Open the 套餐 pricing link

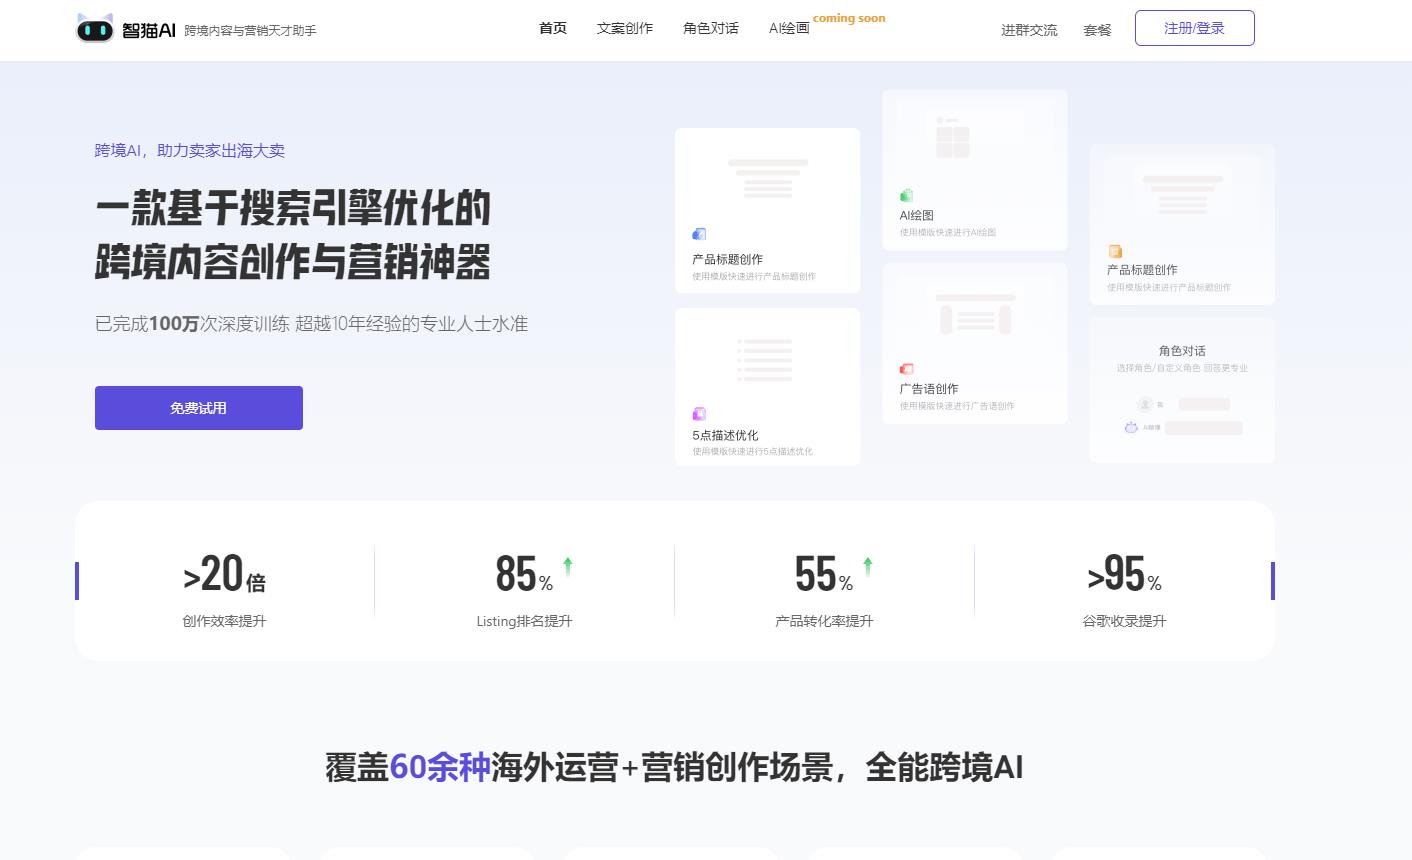pyautogui.click(x=1097, y=30)
